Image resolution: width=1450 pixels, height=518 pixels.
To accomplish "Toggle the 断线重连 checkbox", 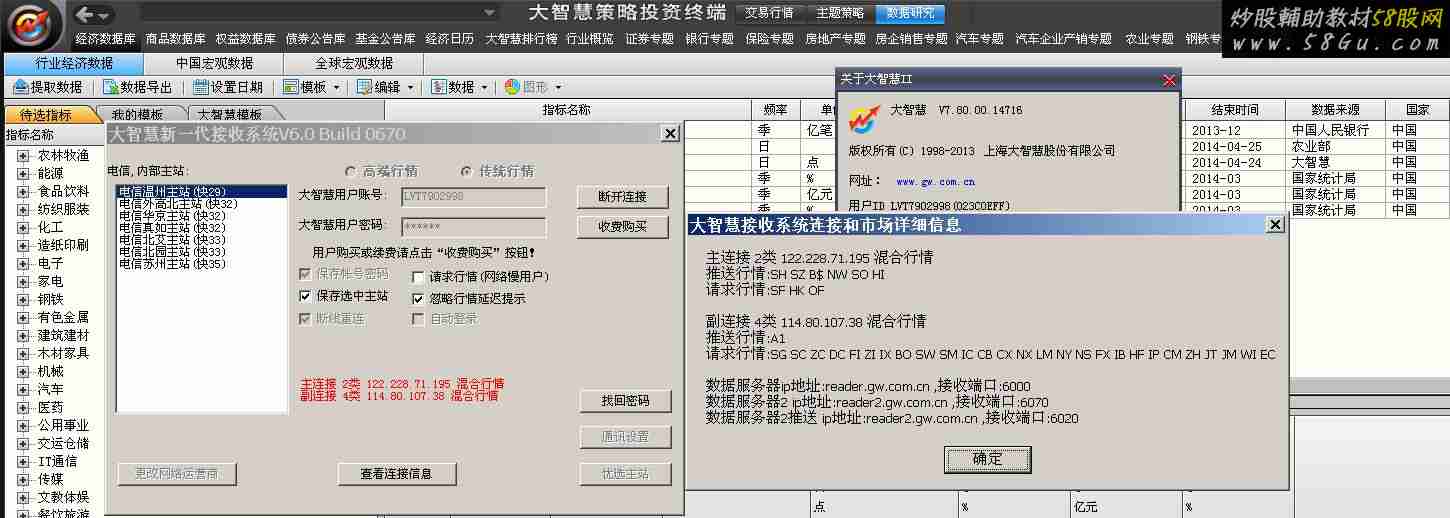I will pos(306,318).
